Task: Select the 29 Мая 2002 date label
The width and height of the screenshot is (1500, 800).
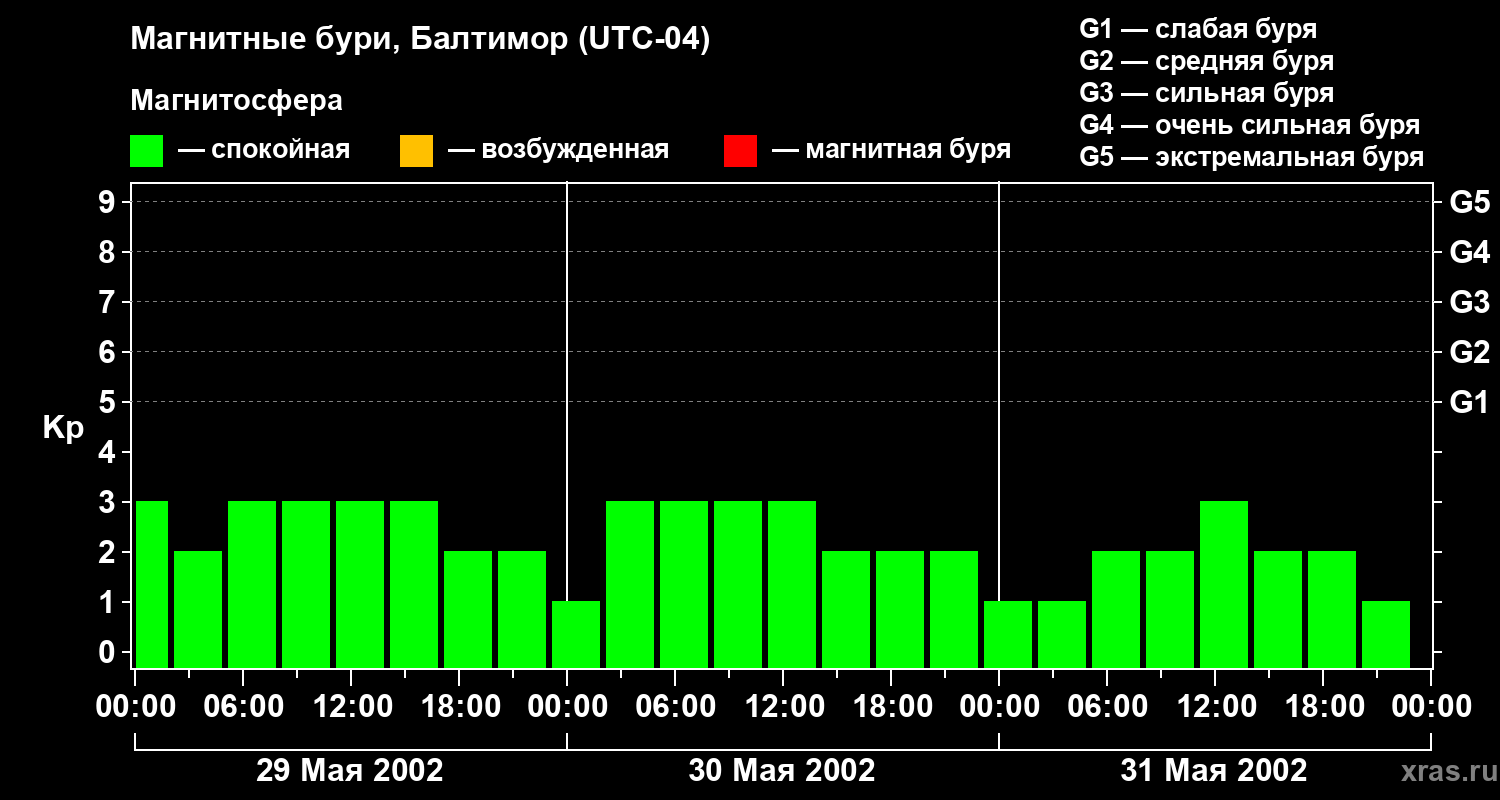Action: 349,771
